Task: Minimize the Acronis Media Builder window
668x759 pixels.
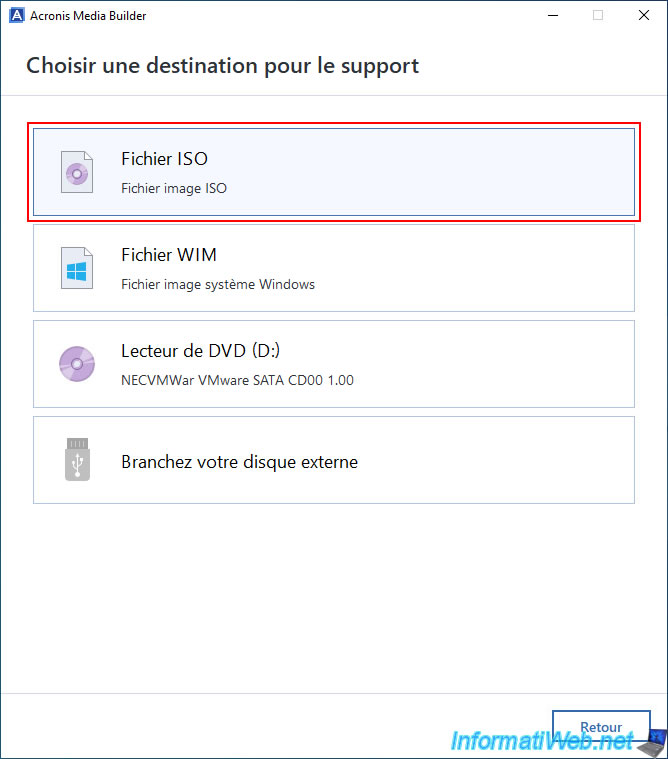Action: pos(552,16)
